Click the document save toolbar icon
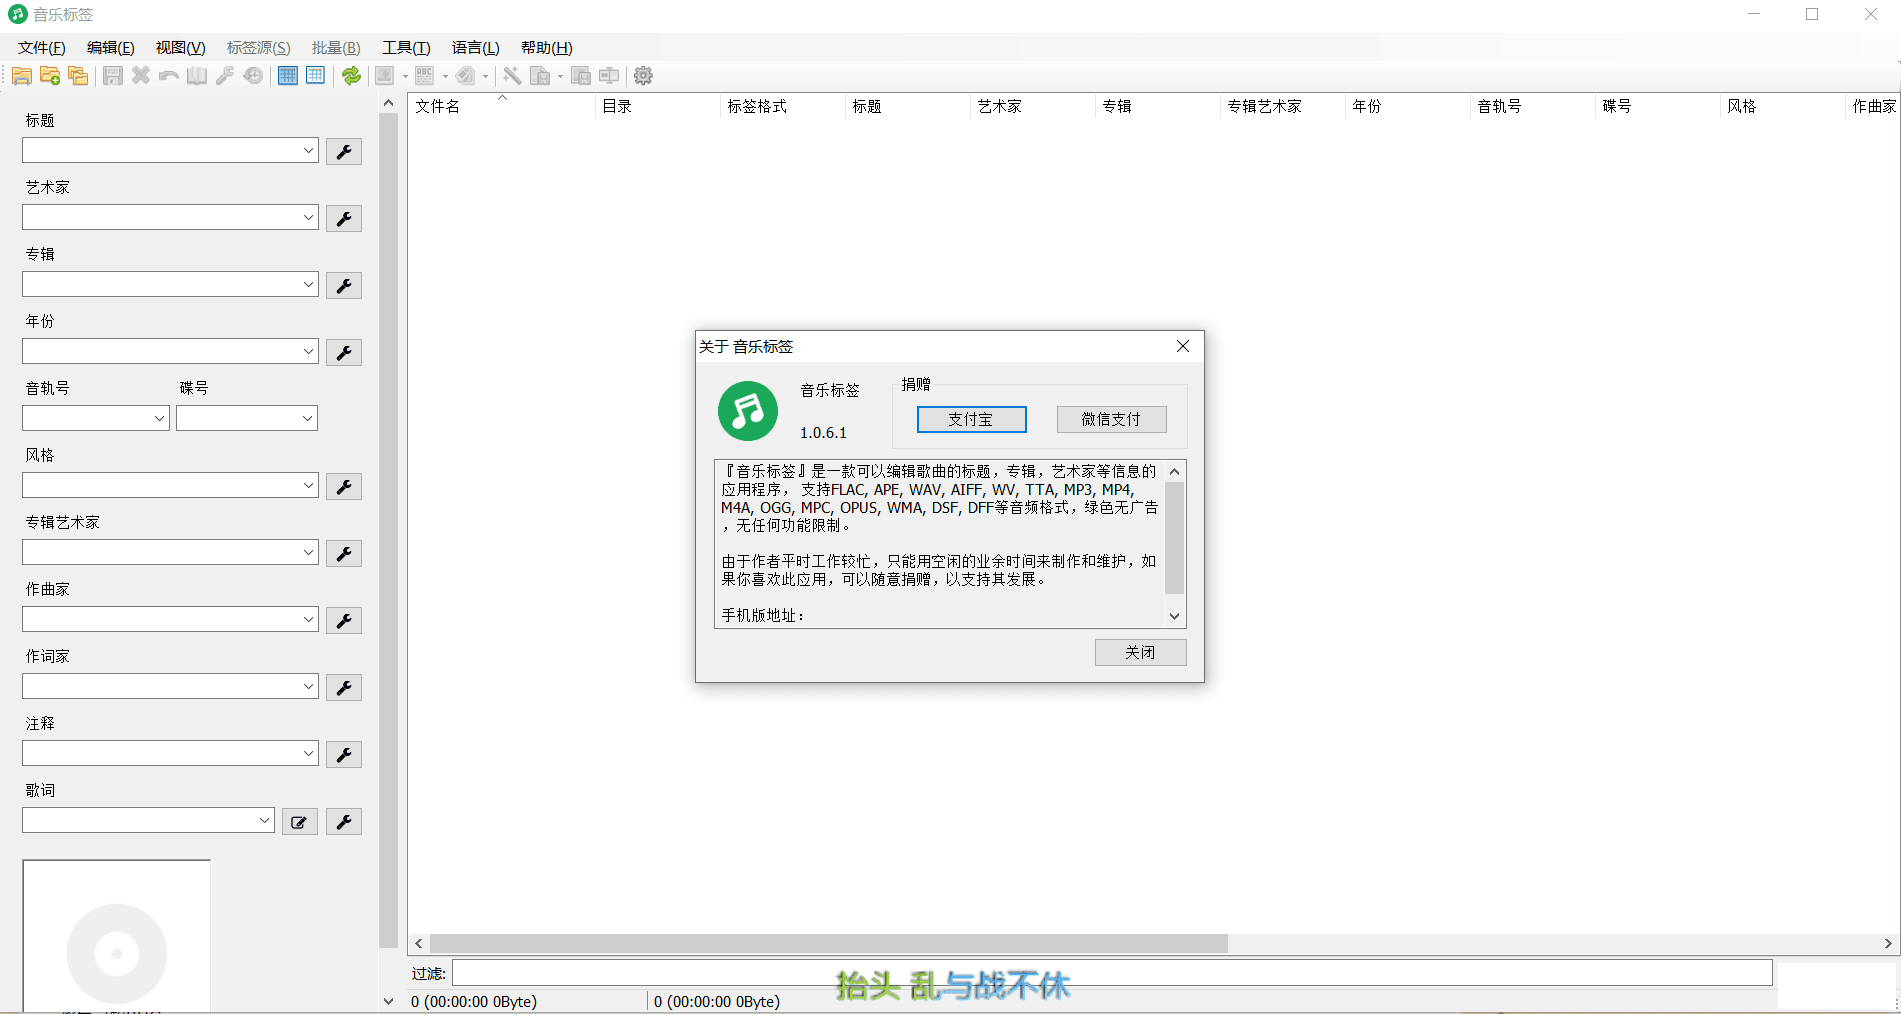1901x1014 pixels. [x=540, y=76]
